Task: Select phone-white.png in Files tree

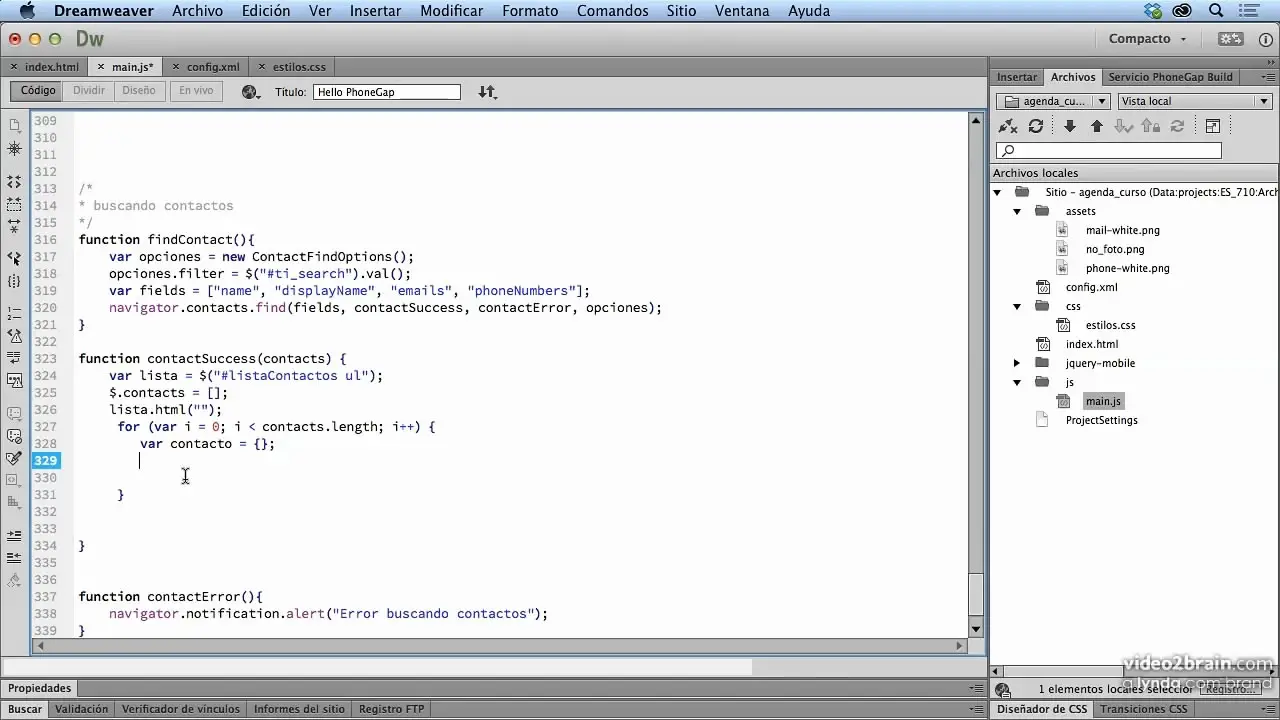Action: coord(1127,268)
